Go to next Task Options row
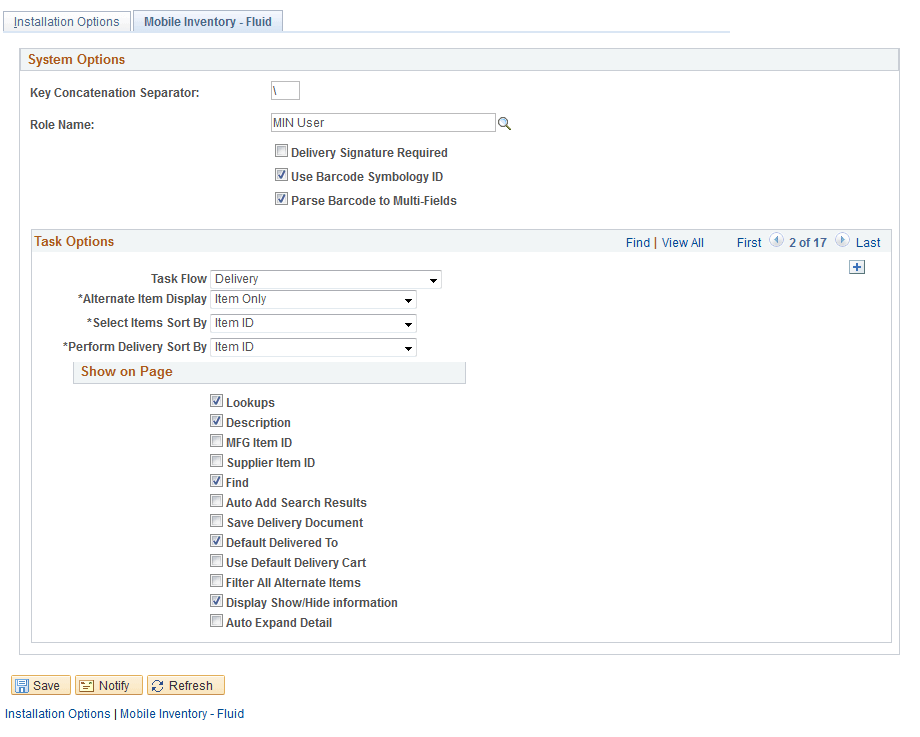The height and width of the screenshot is (737, 920). tap(841, 241)
